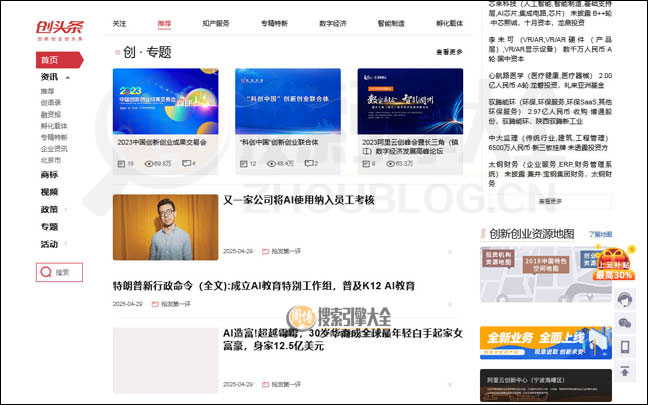The image size is (648, 405).
Task: Select 创语录 in the left sidebar
Action: coord(50,103)
